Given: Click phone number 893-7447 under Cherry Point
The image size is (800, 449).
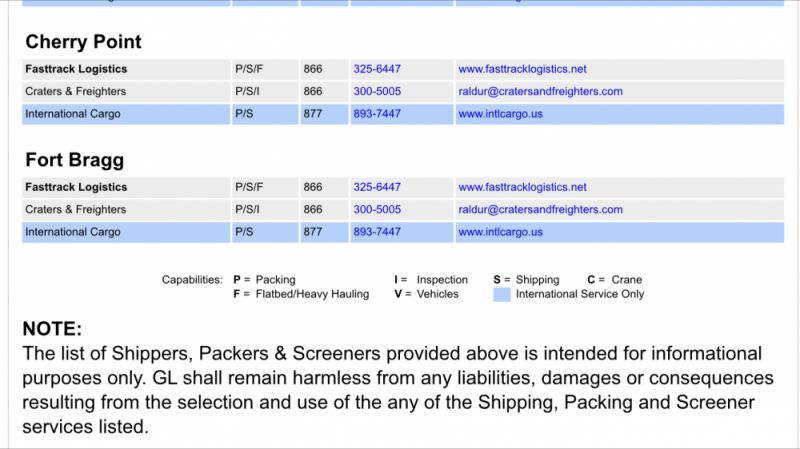Looking at the screenshot, I should tap(377, 114).
